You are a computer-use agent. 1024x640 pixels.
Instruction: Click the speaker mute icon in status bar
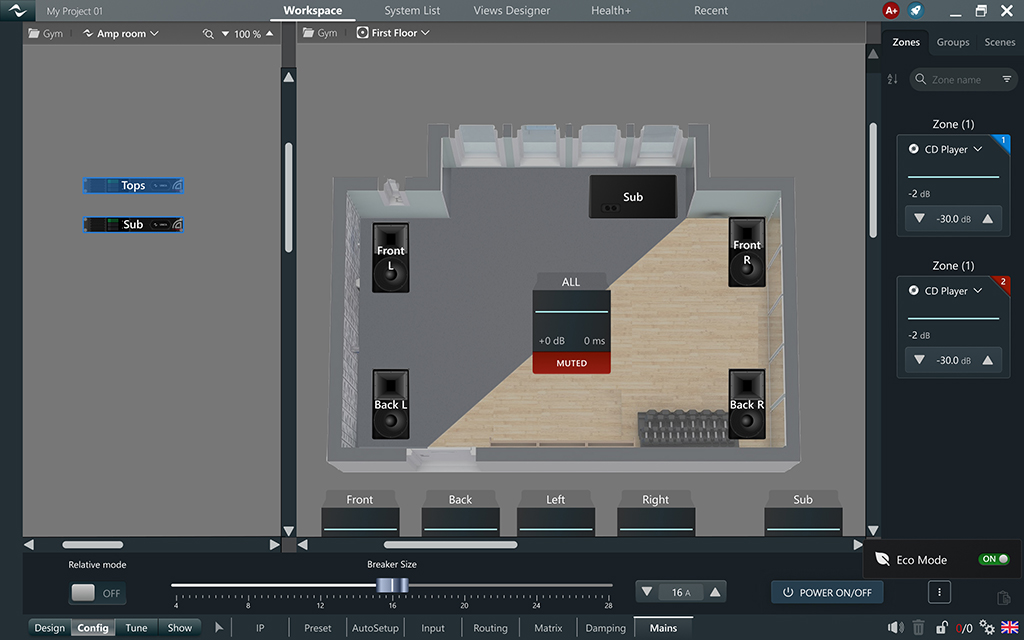(895, 628)
